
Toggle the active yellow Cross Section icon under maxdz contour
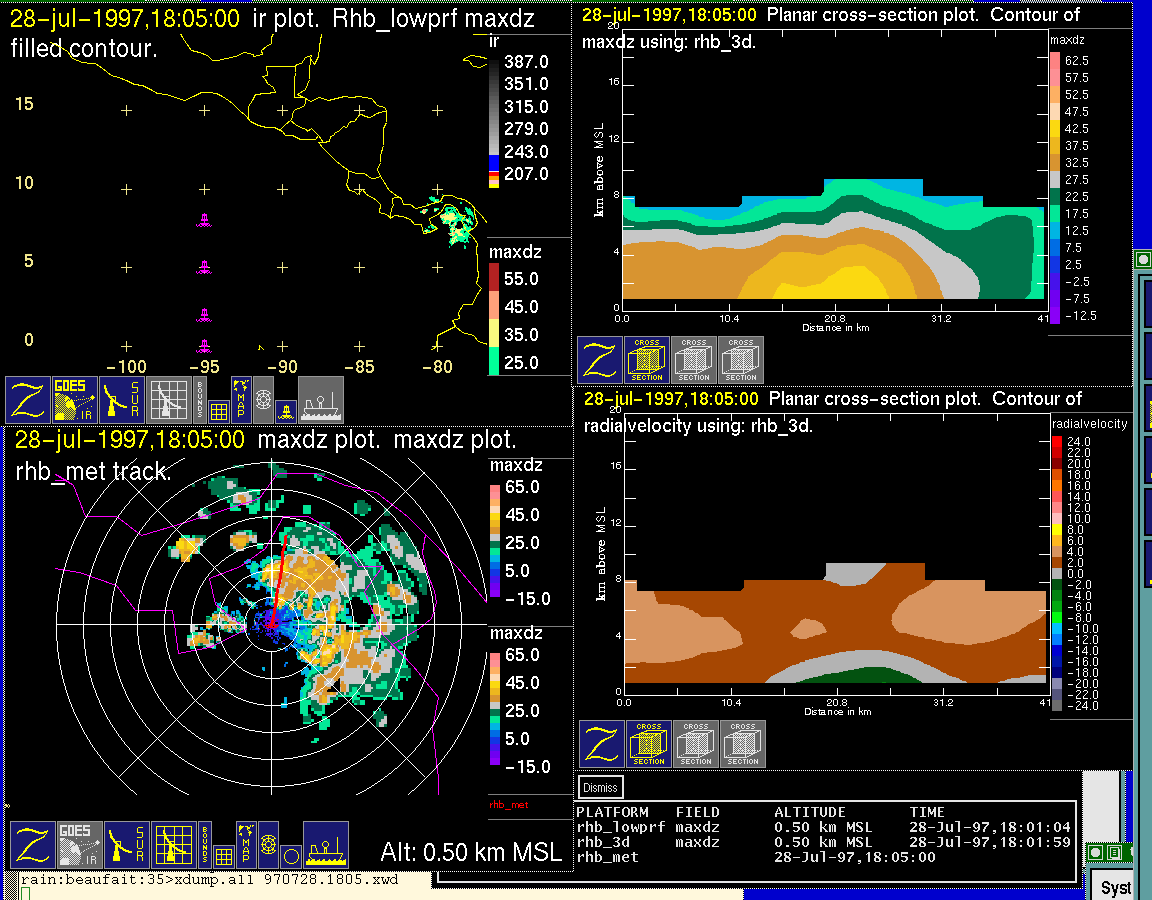[x=647, y=360]
